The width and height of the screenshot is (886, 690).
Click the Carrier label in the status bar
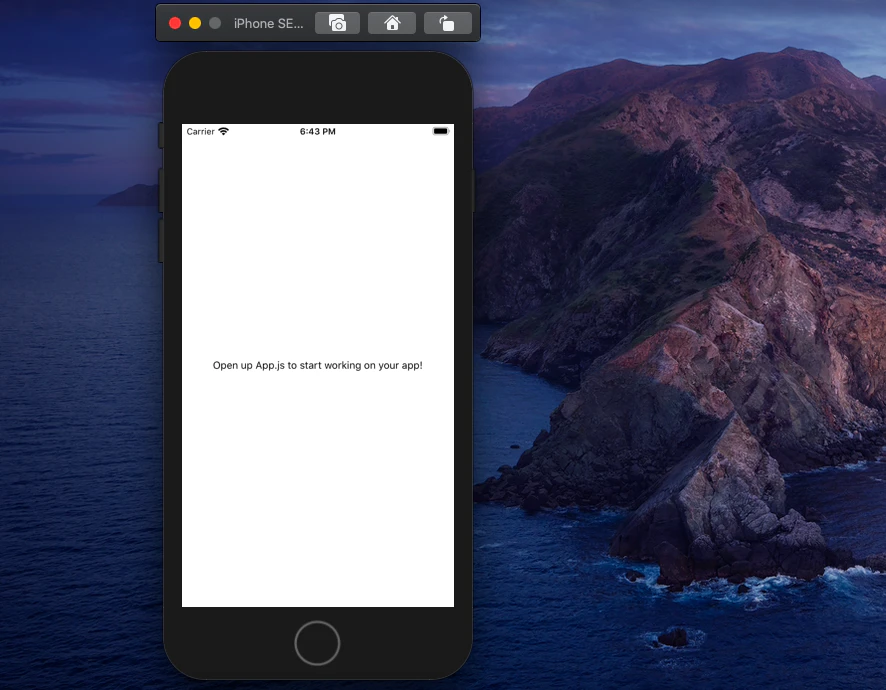tap(201, 132)
